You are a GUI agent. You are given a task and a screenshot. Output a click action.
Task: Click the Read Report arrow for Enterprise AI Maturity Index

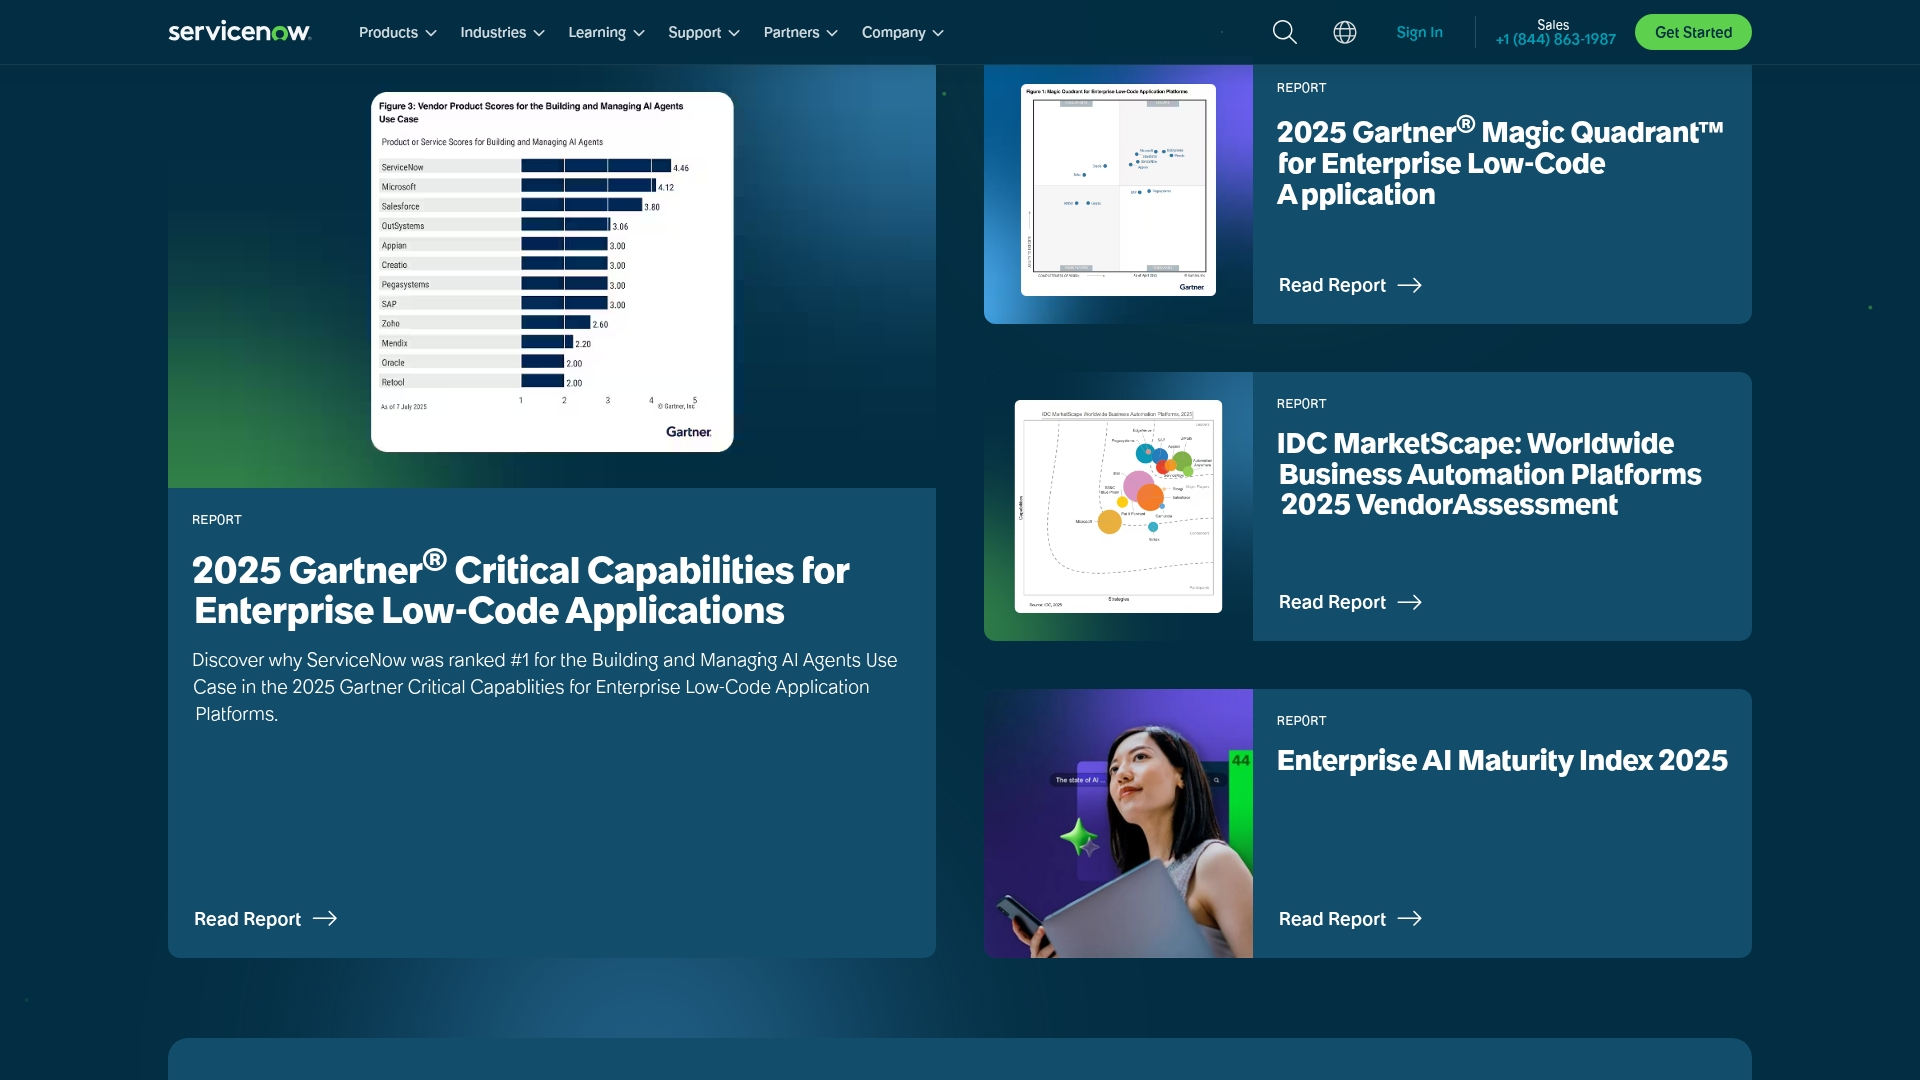(x=1349, y=918)
